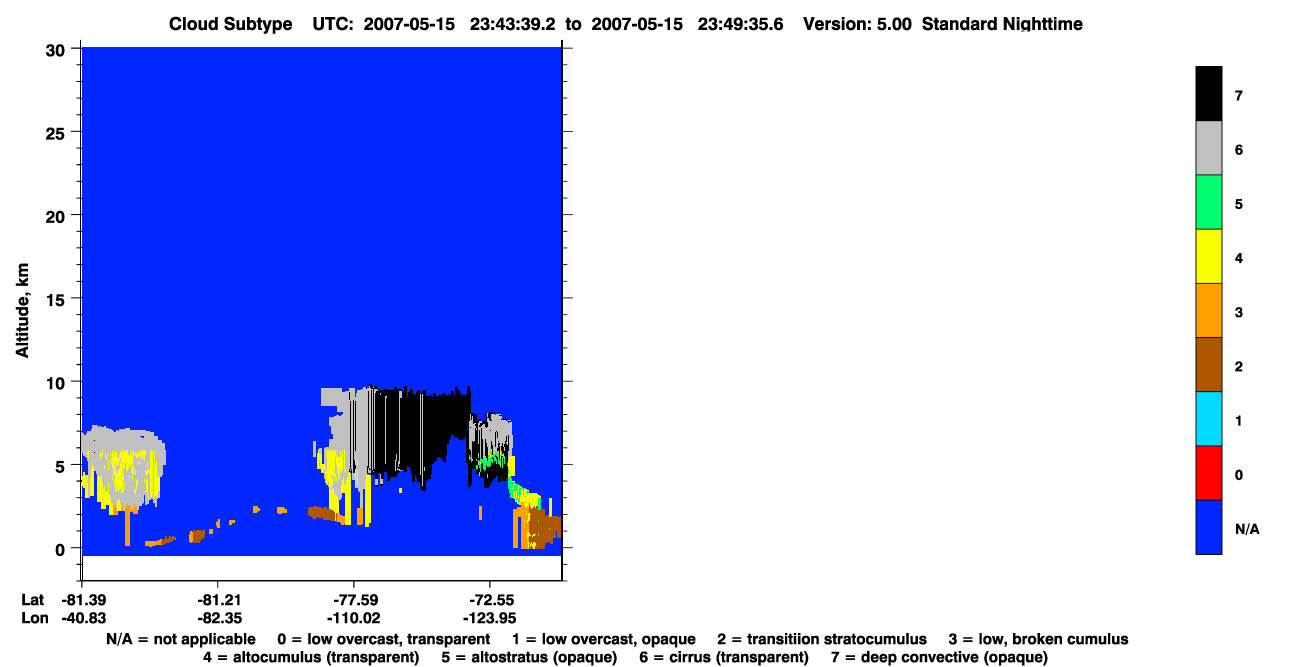This screenshot has width=1300, height=667.
Task: Click legend text '5 = altostratus (opaque)'
Action: [530, 657]
